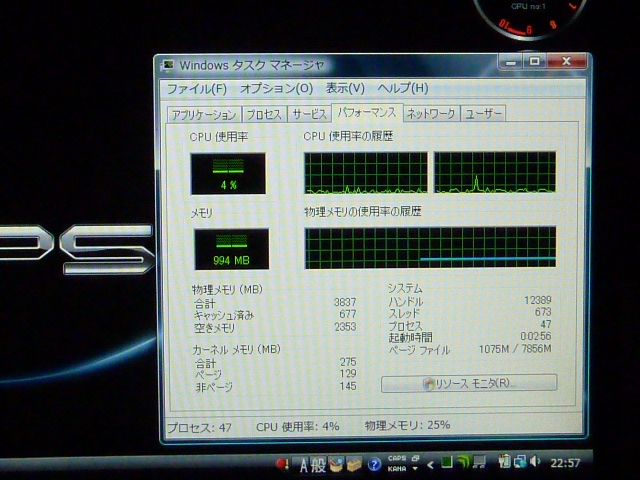Viewport: 640px width, 480px height.
Task: Click the physical memory usage history graph
Action: point(430,248)
